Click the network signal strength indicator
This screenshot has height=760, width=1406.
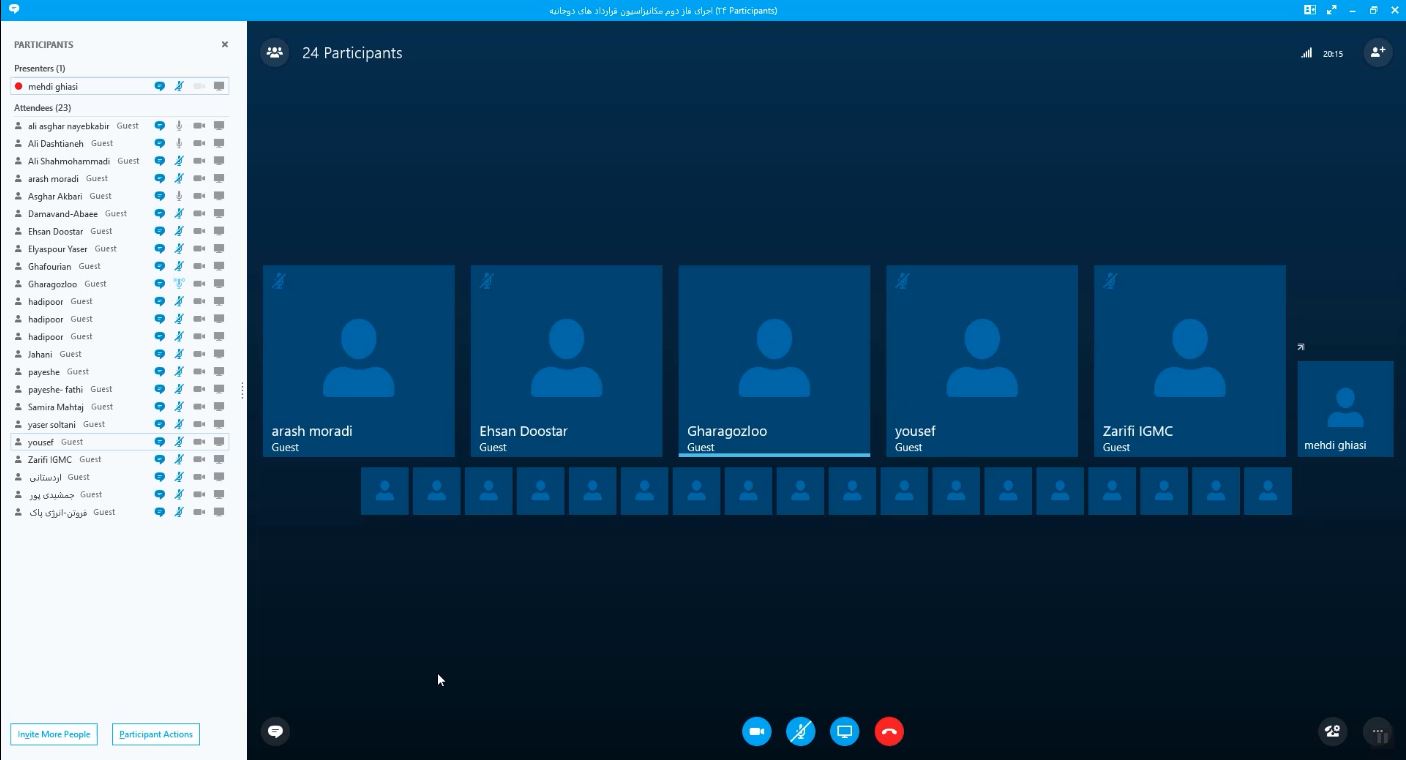pos(1306,53)
